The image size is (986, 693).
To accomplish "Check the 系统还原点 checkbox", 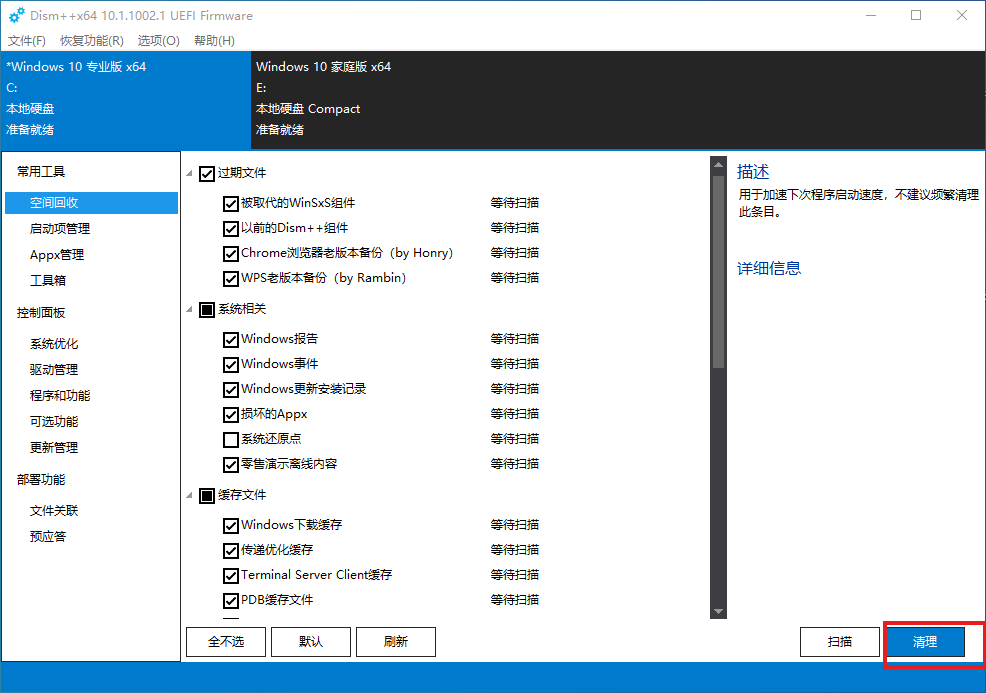I will (231, 439).
